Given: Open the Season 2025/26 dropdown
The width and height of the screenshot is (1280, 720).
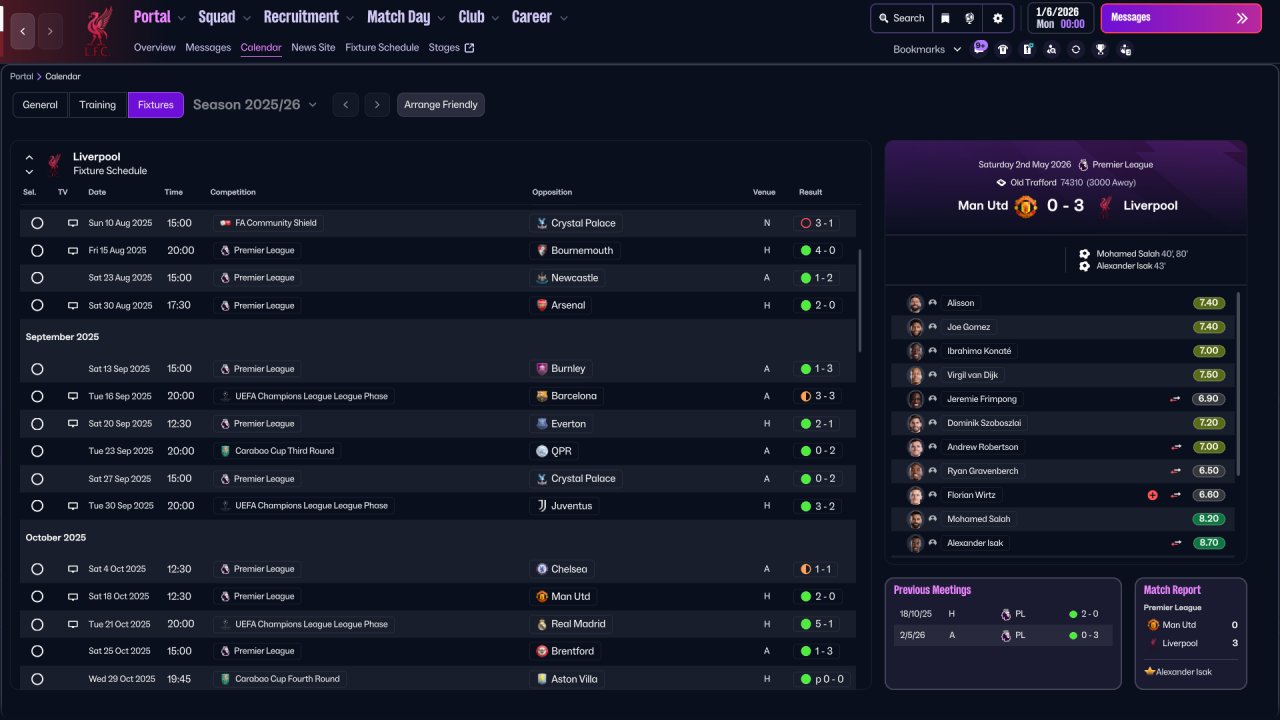Looking at the screenshot, I should (255, 105).
